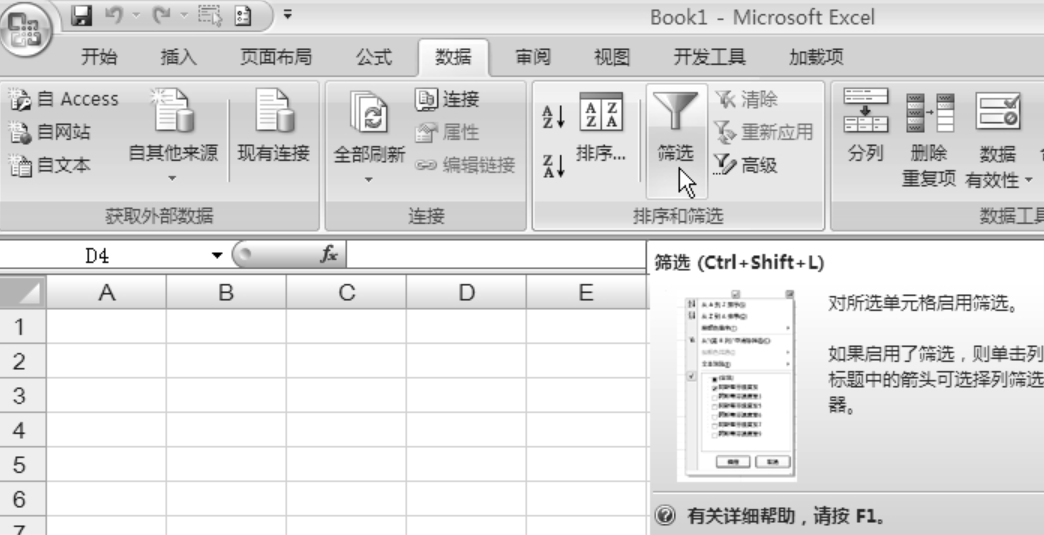Sort descending with Z-A icon
This screenshot has width=1044, height=535.
click(554, 166)
